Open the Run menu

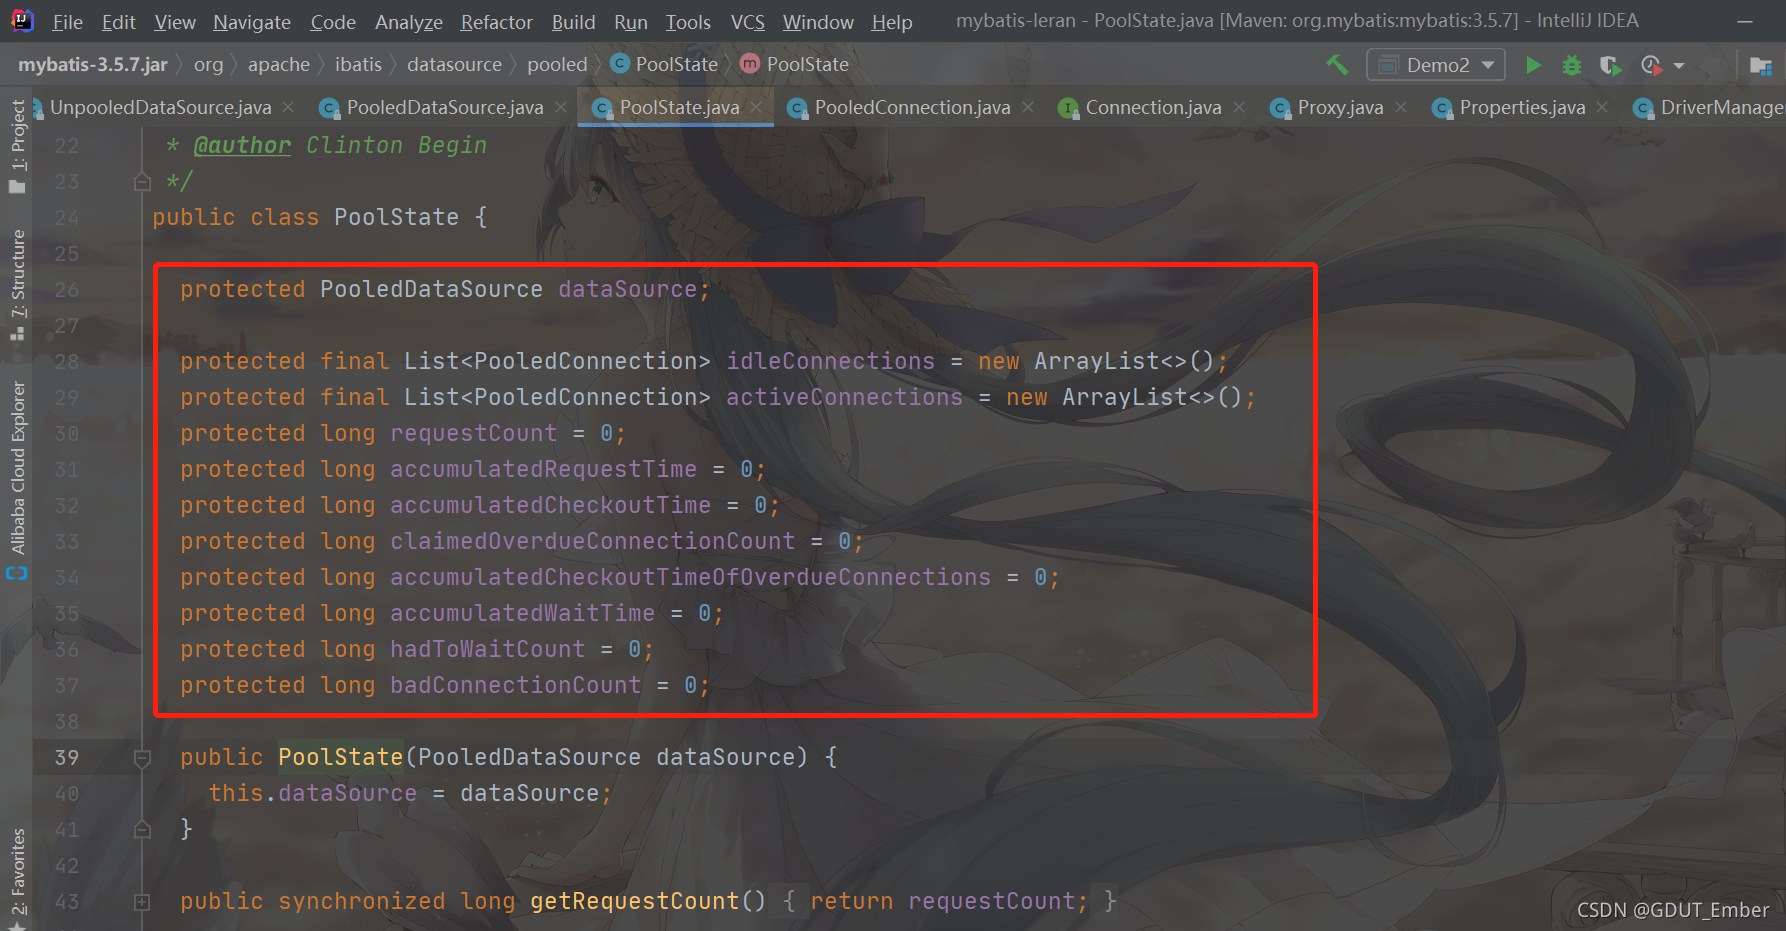click(x=631, y=21)
